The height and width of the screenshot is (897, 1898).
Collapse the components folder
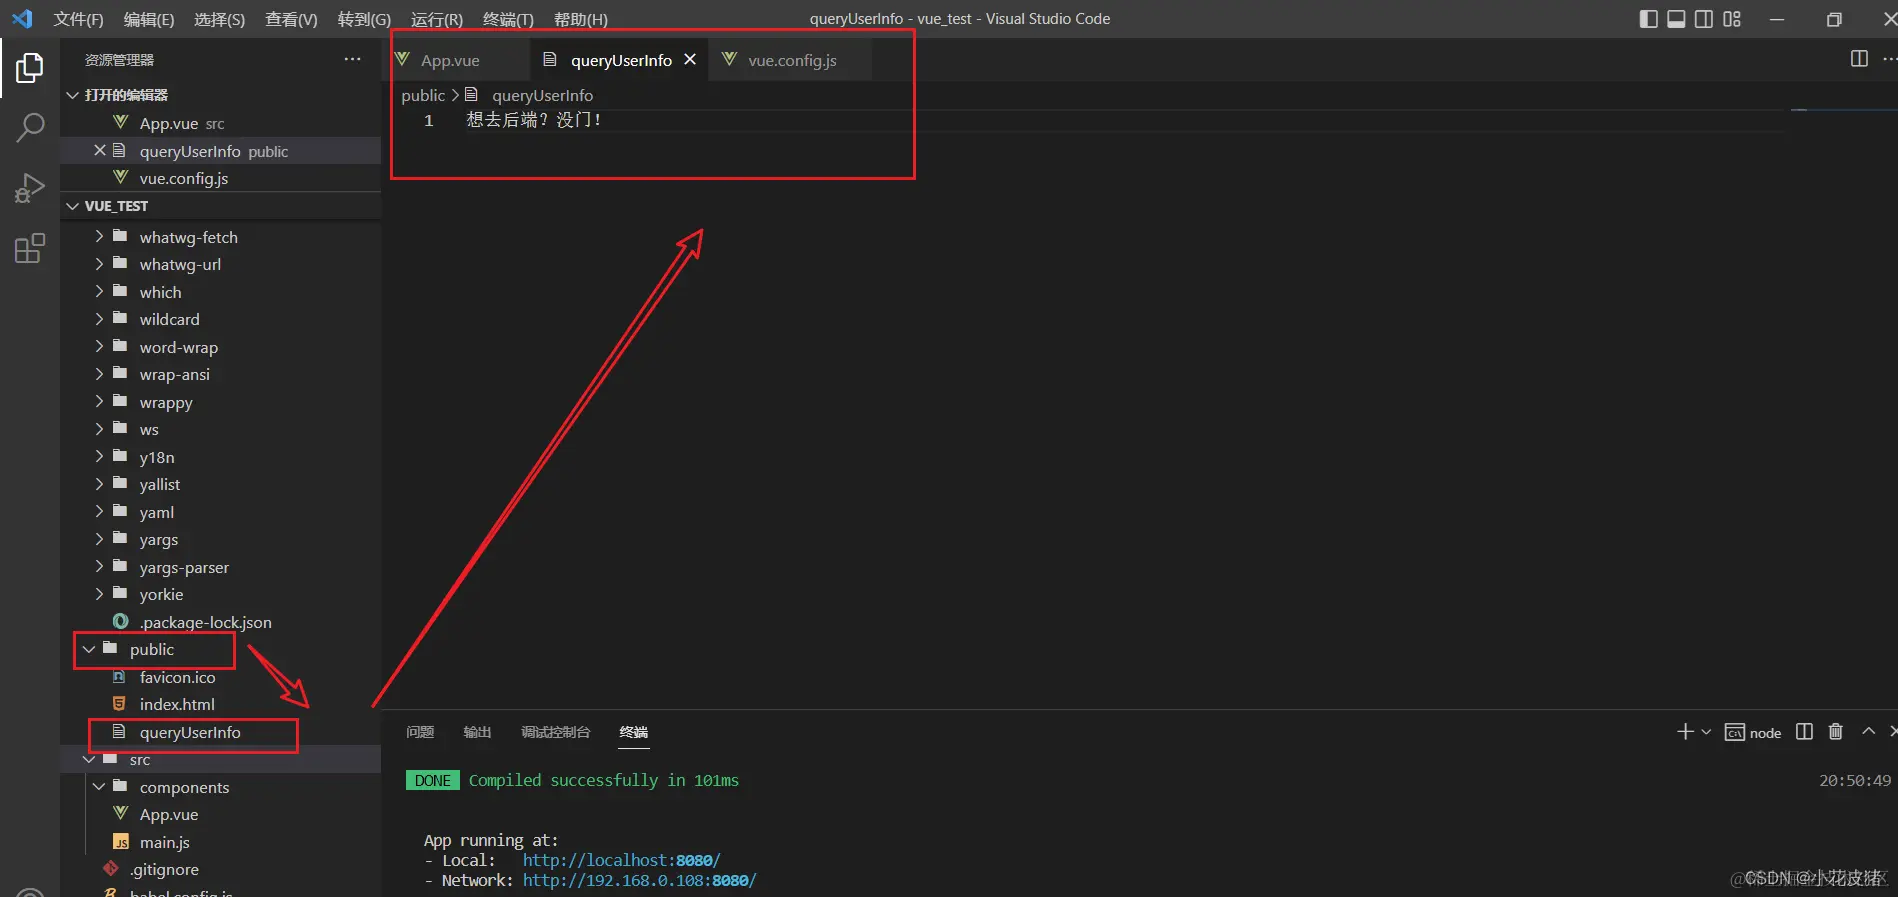point(99,787)
